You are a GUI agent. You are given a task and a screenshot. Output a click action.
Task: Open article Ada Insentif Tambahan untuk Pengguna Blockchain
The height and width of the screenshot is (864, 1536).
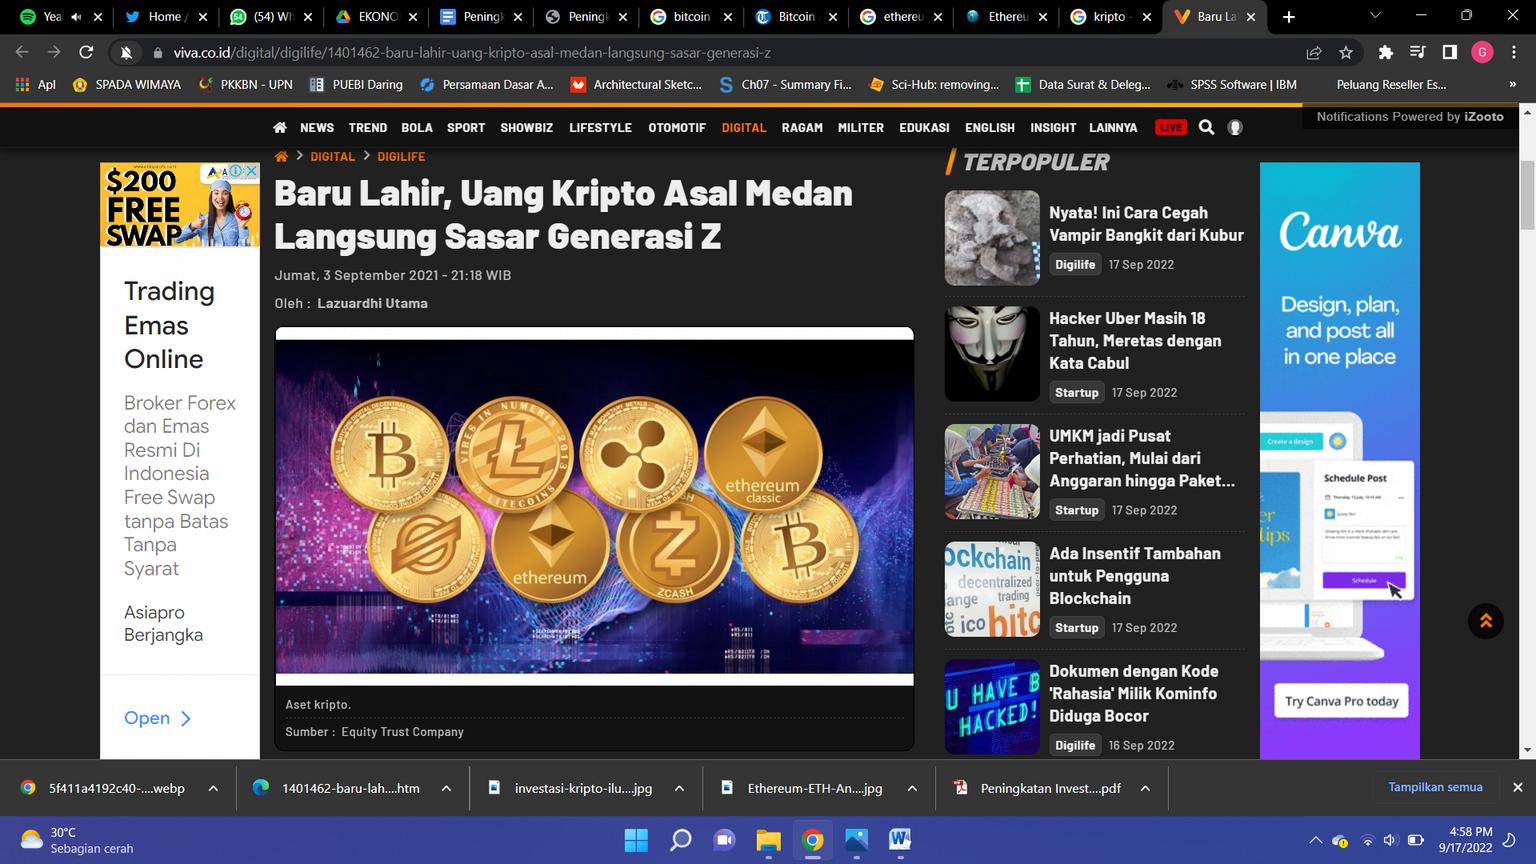1135,576
